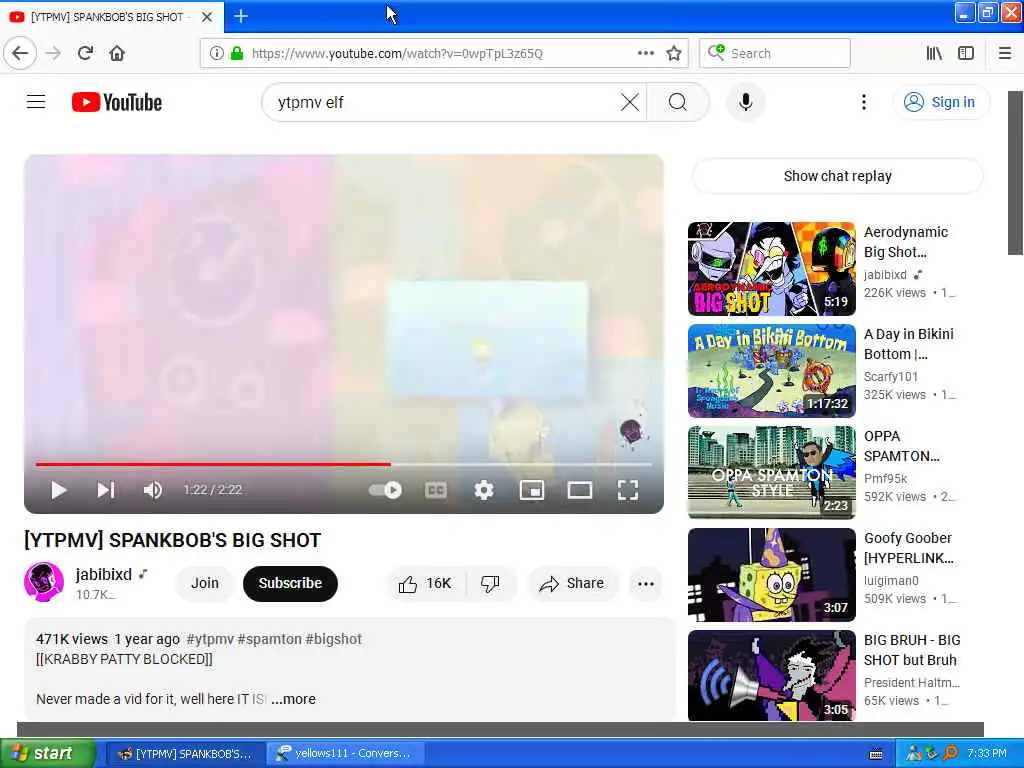Open the YouTube guide hamburger menu
Viewport: 1024px width, 768px height.
(36, 102)
